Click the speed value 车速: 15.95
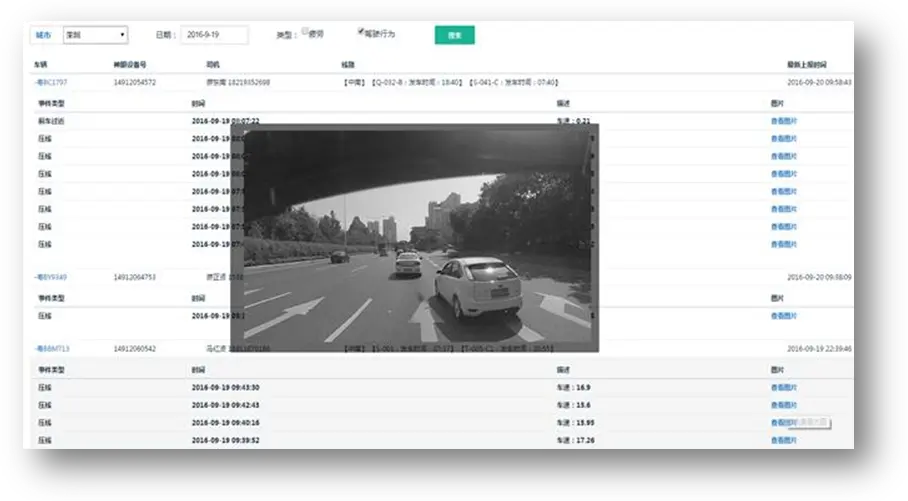Screen dimensions: 908x501 (575, 423)
